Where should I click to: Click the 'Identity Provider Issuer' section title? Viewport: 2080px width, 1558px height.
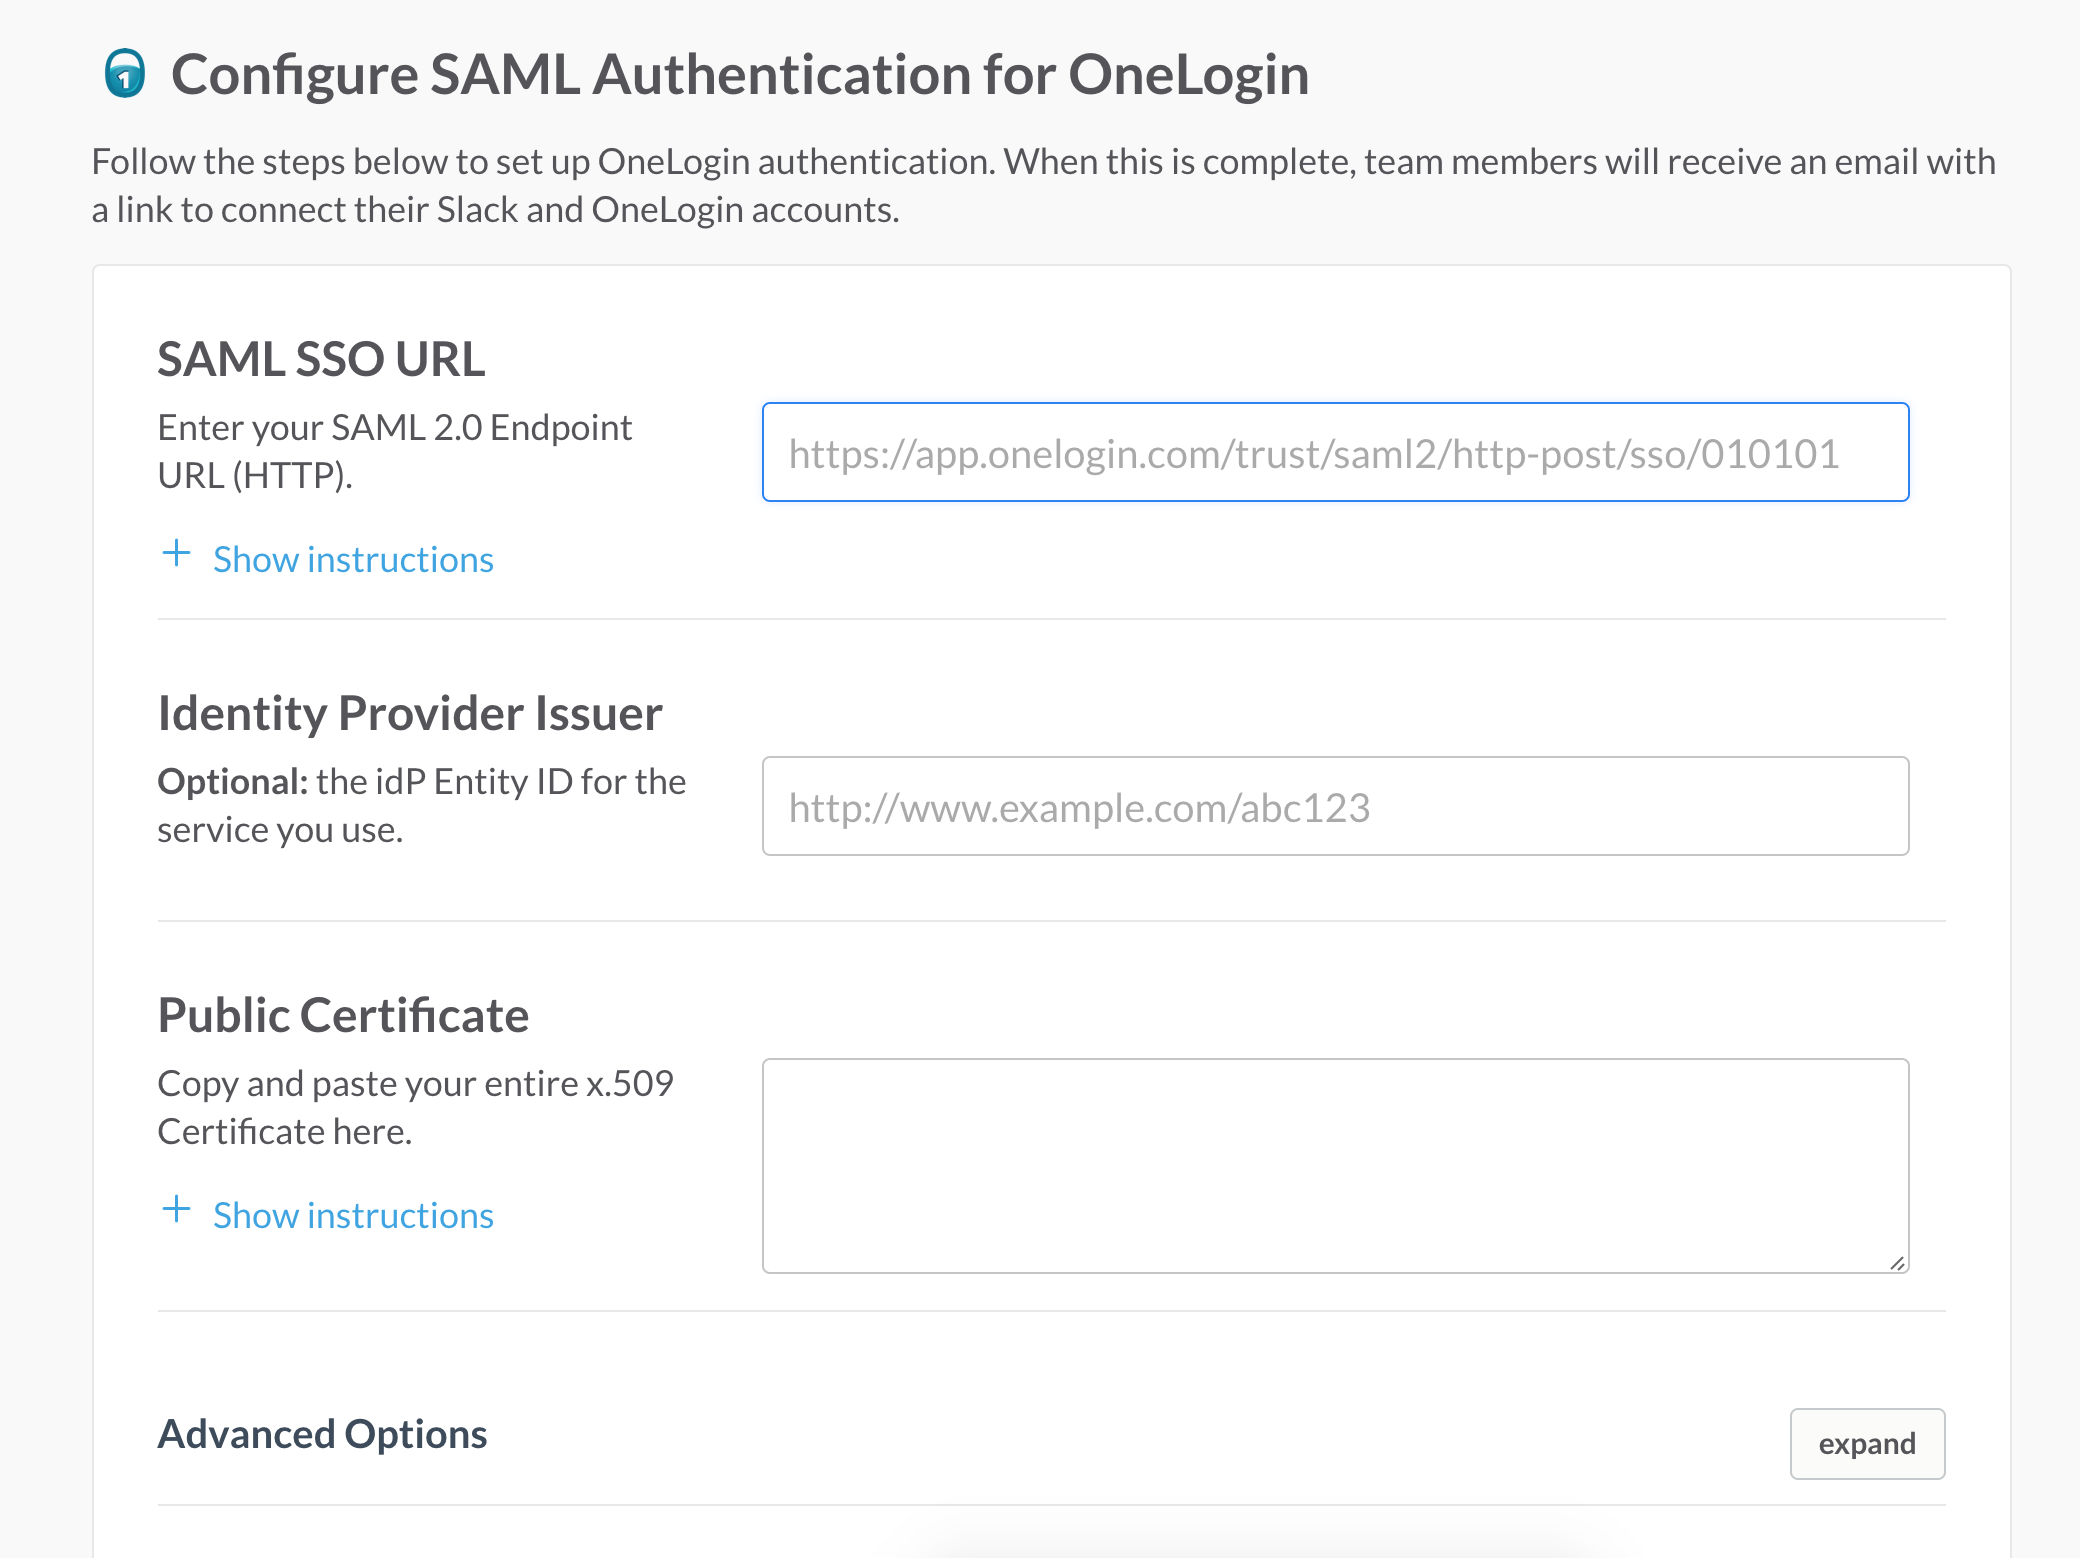click(x=410, y=713)
